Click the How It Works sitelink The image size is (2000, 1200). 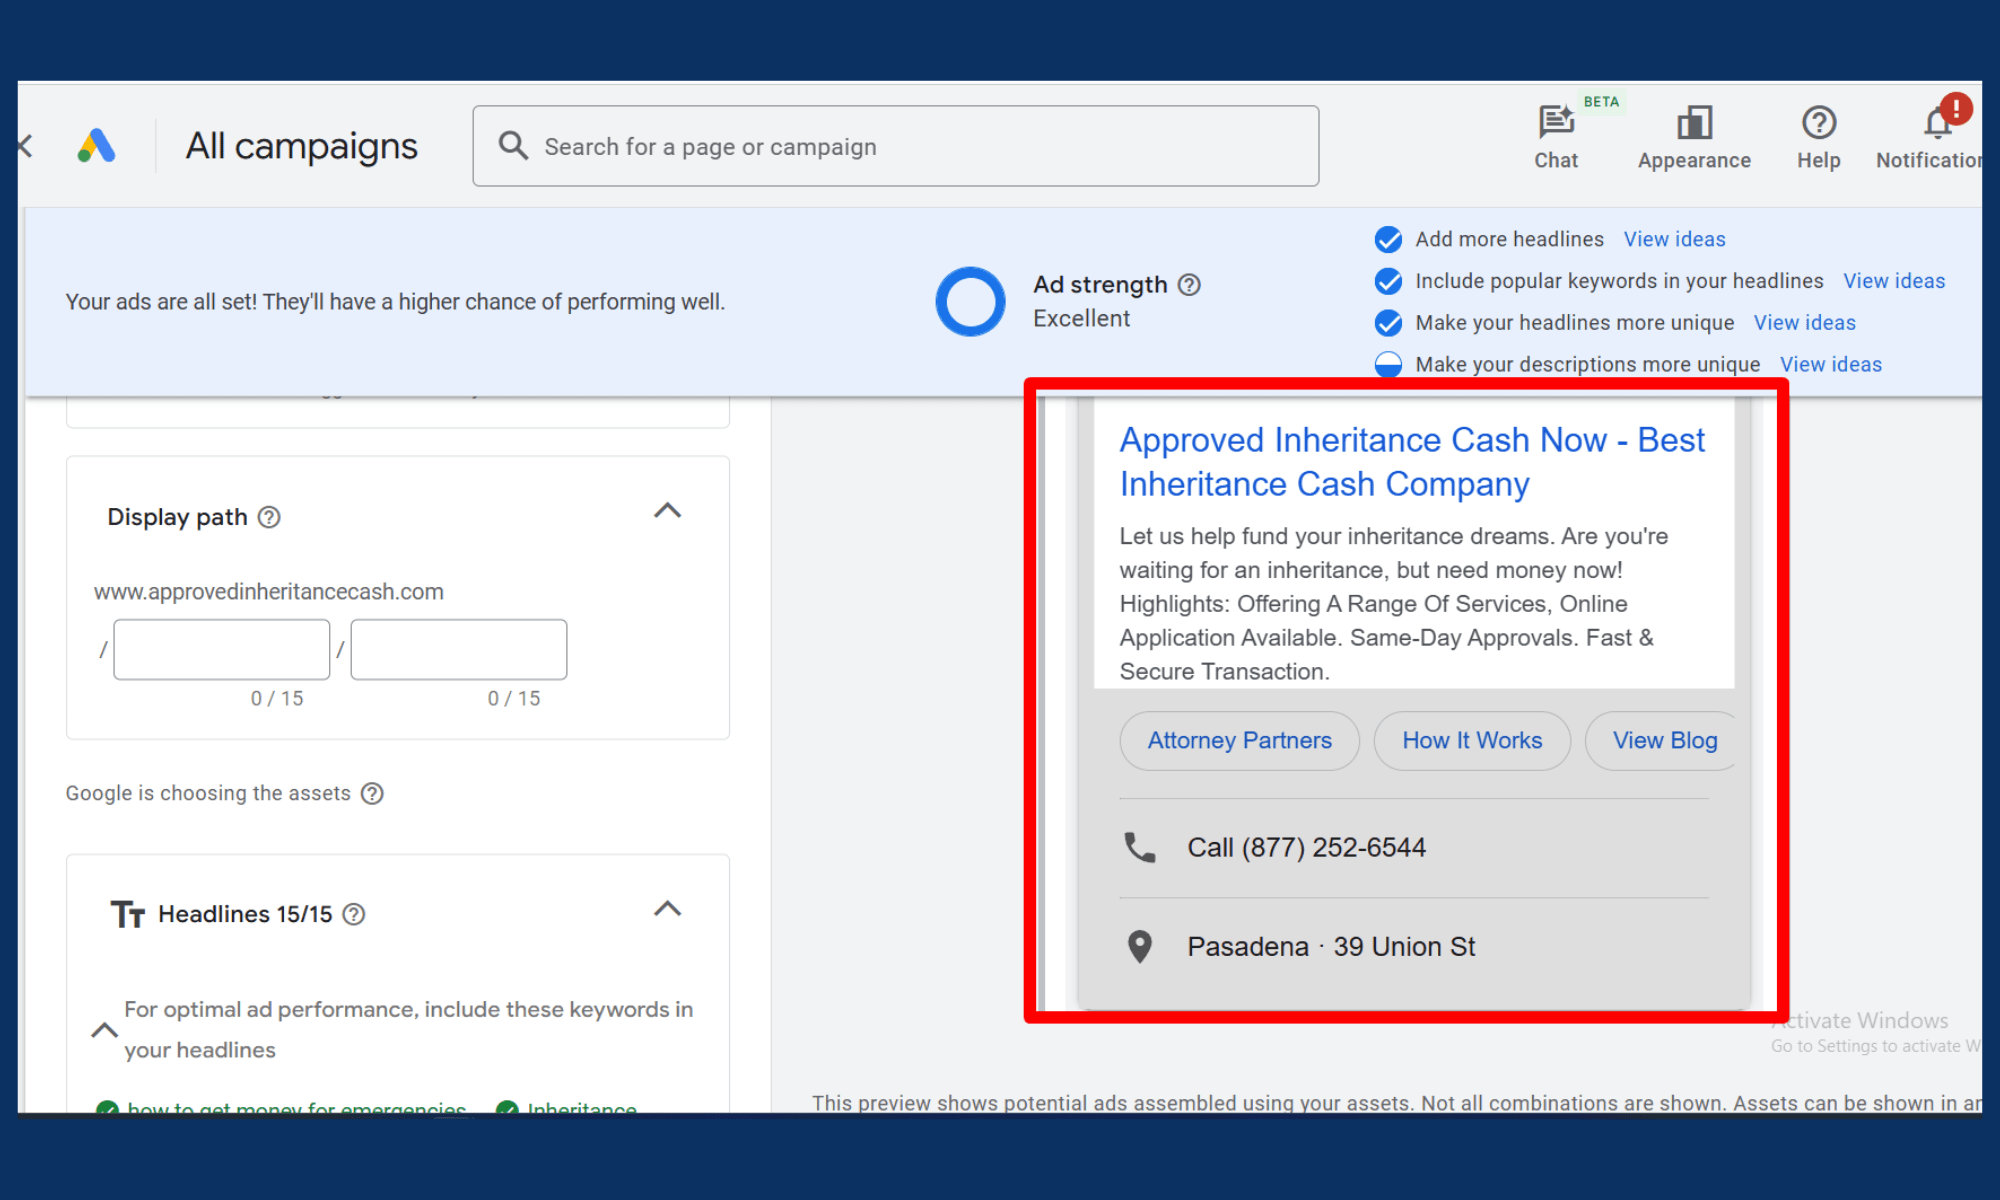1472,741
